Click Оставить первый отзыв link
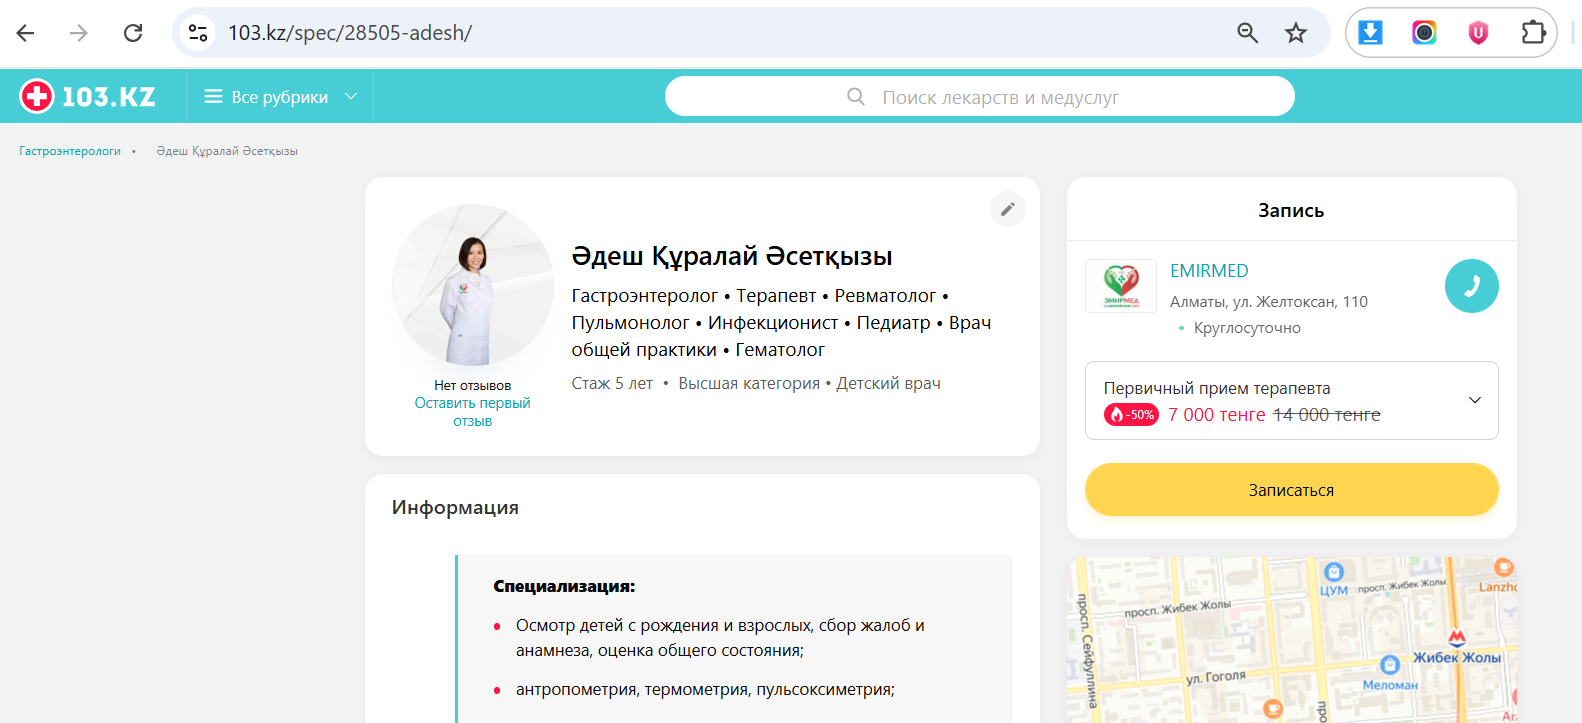The image size is (1582, 723). (473, 412)
